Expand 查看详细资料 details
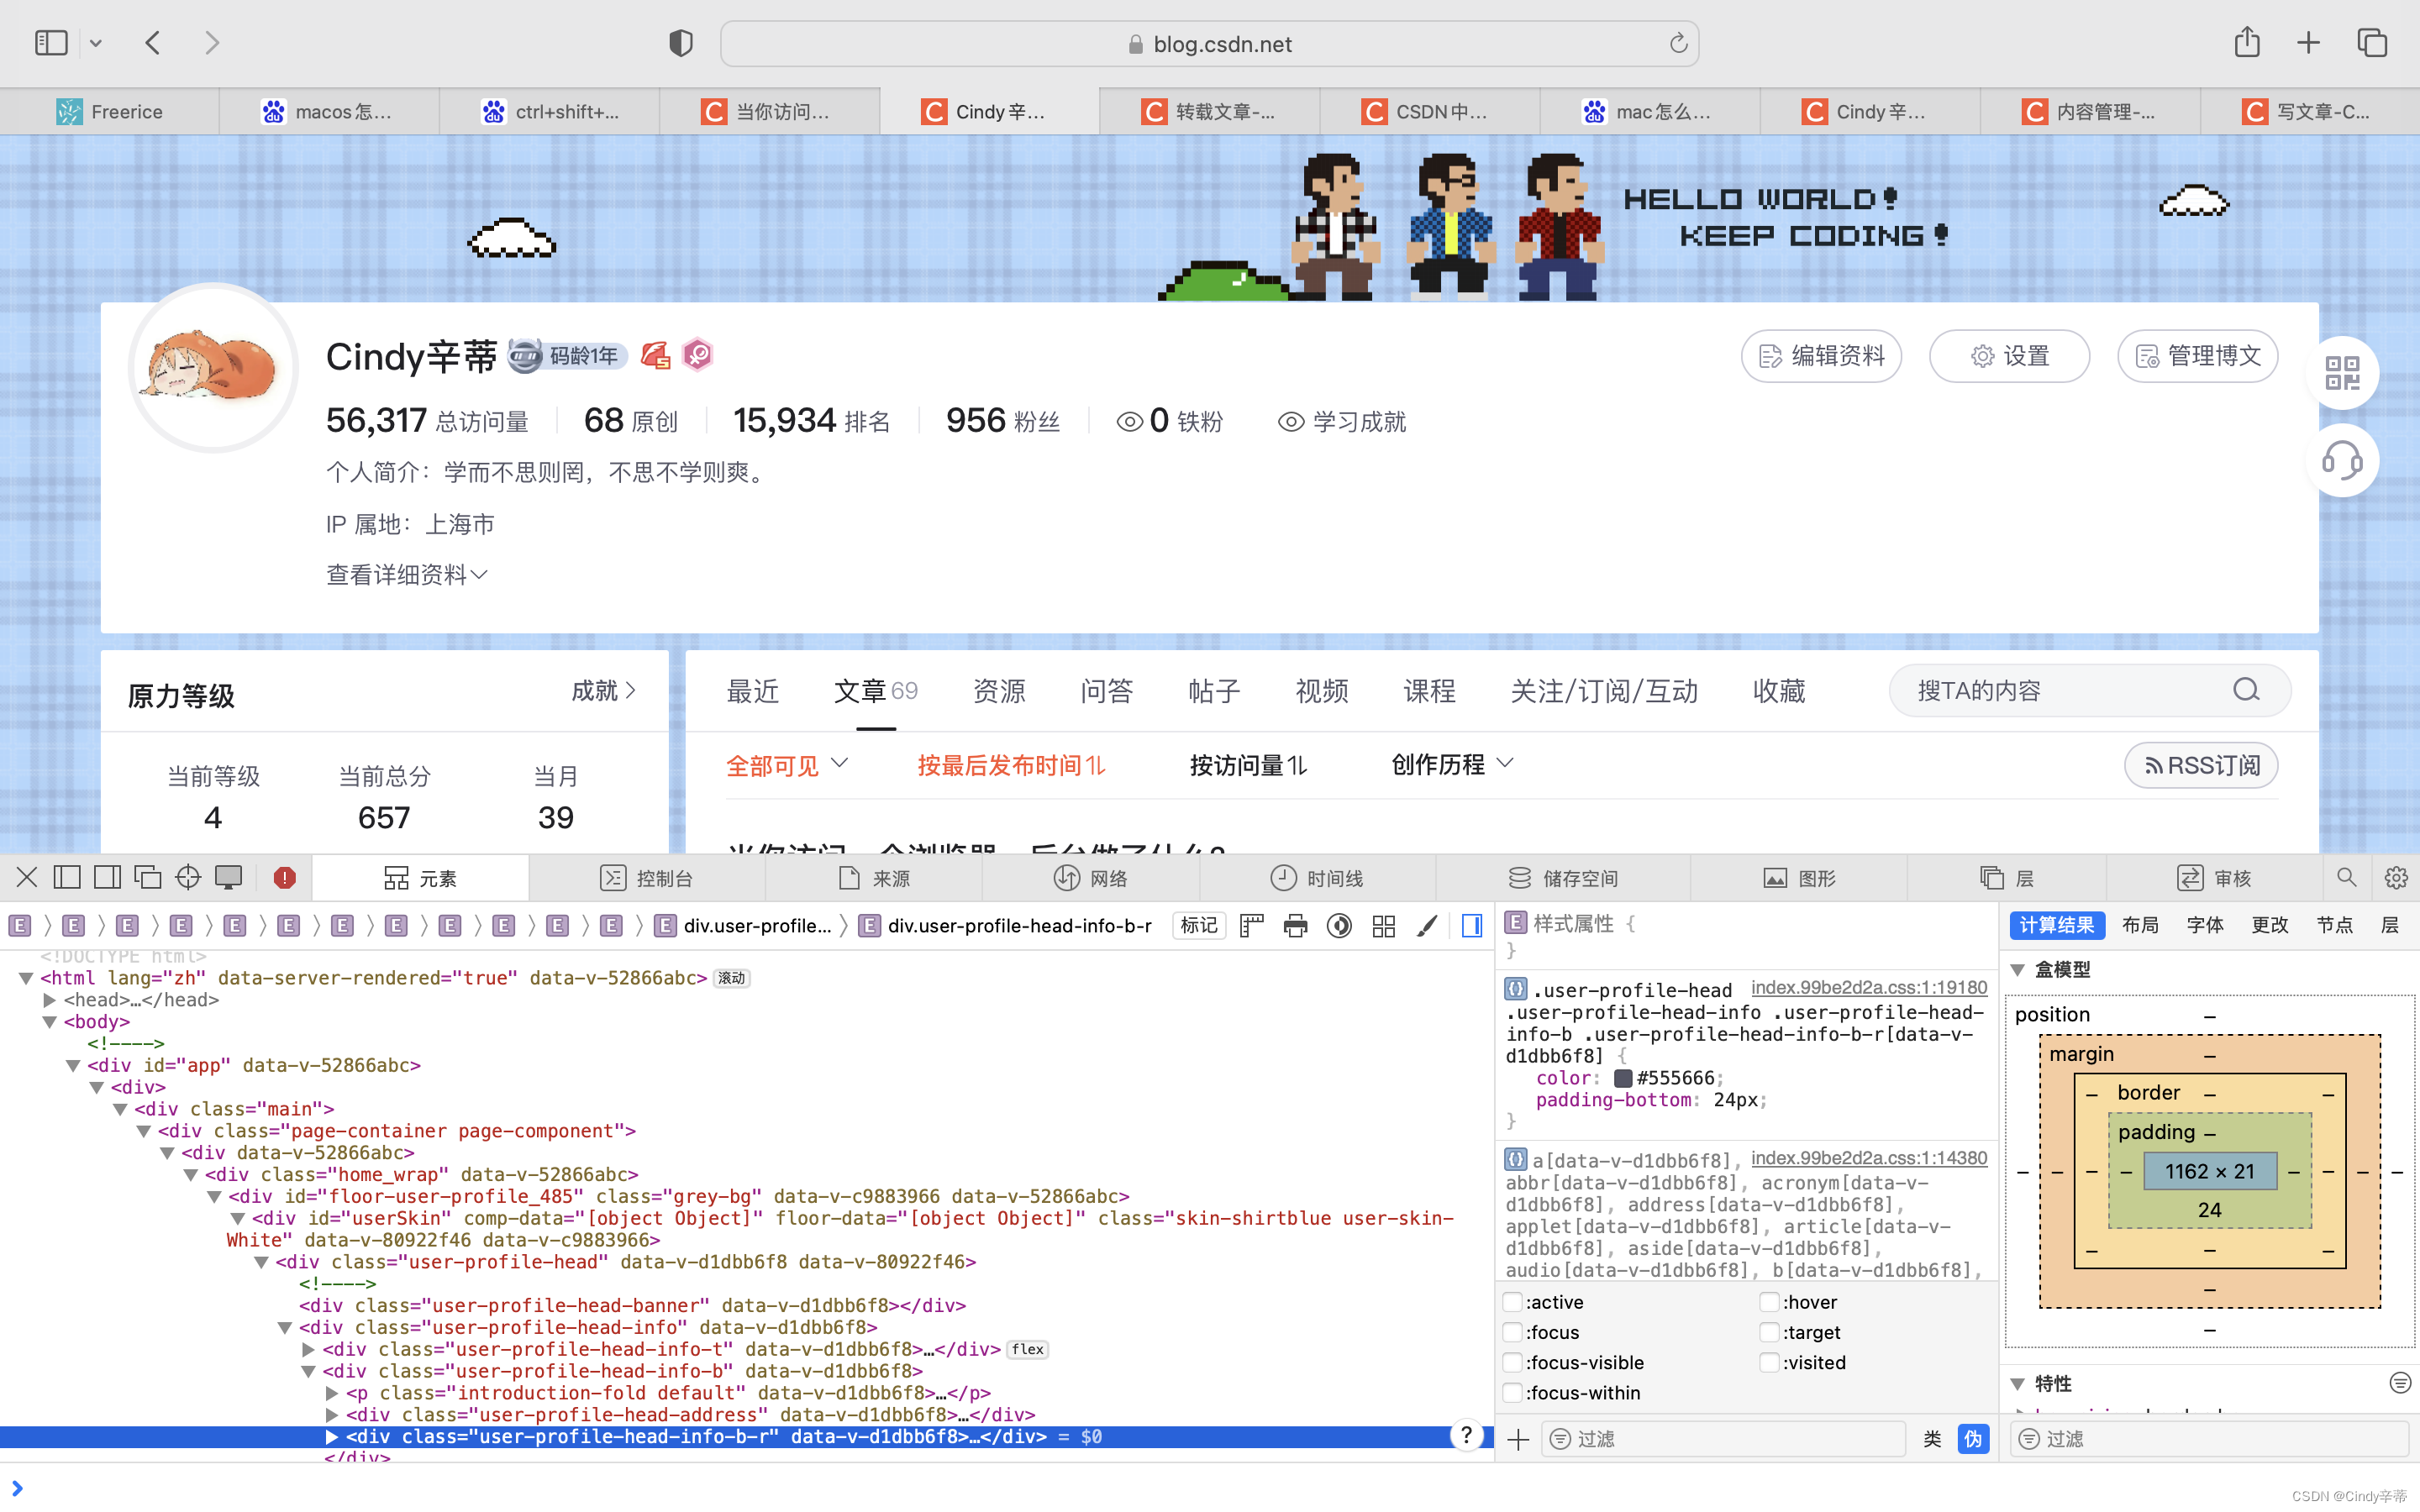This screenshot has height=1512, width=2420. [x=406, y=574]
